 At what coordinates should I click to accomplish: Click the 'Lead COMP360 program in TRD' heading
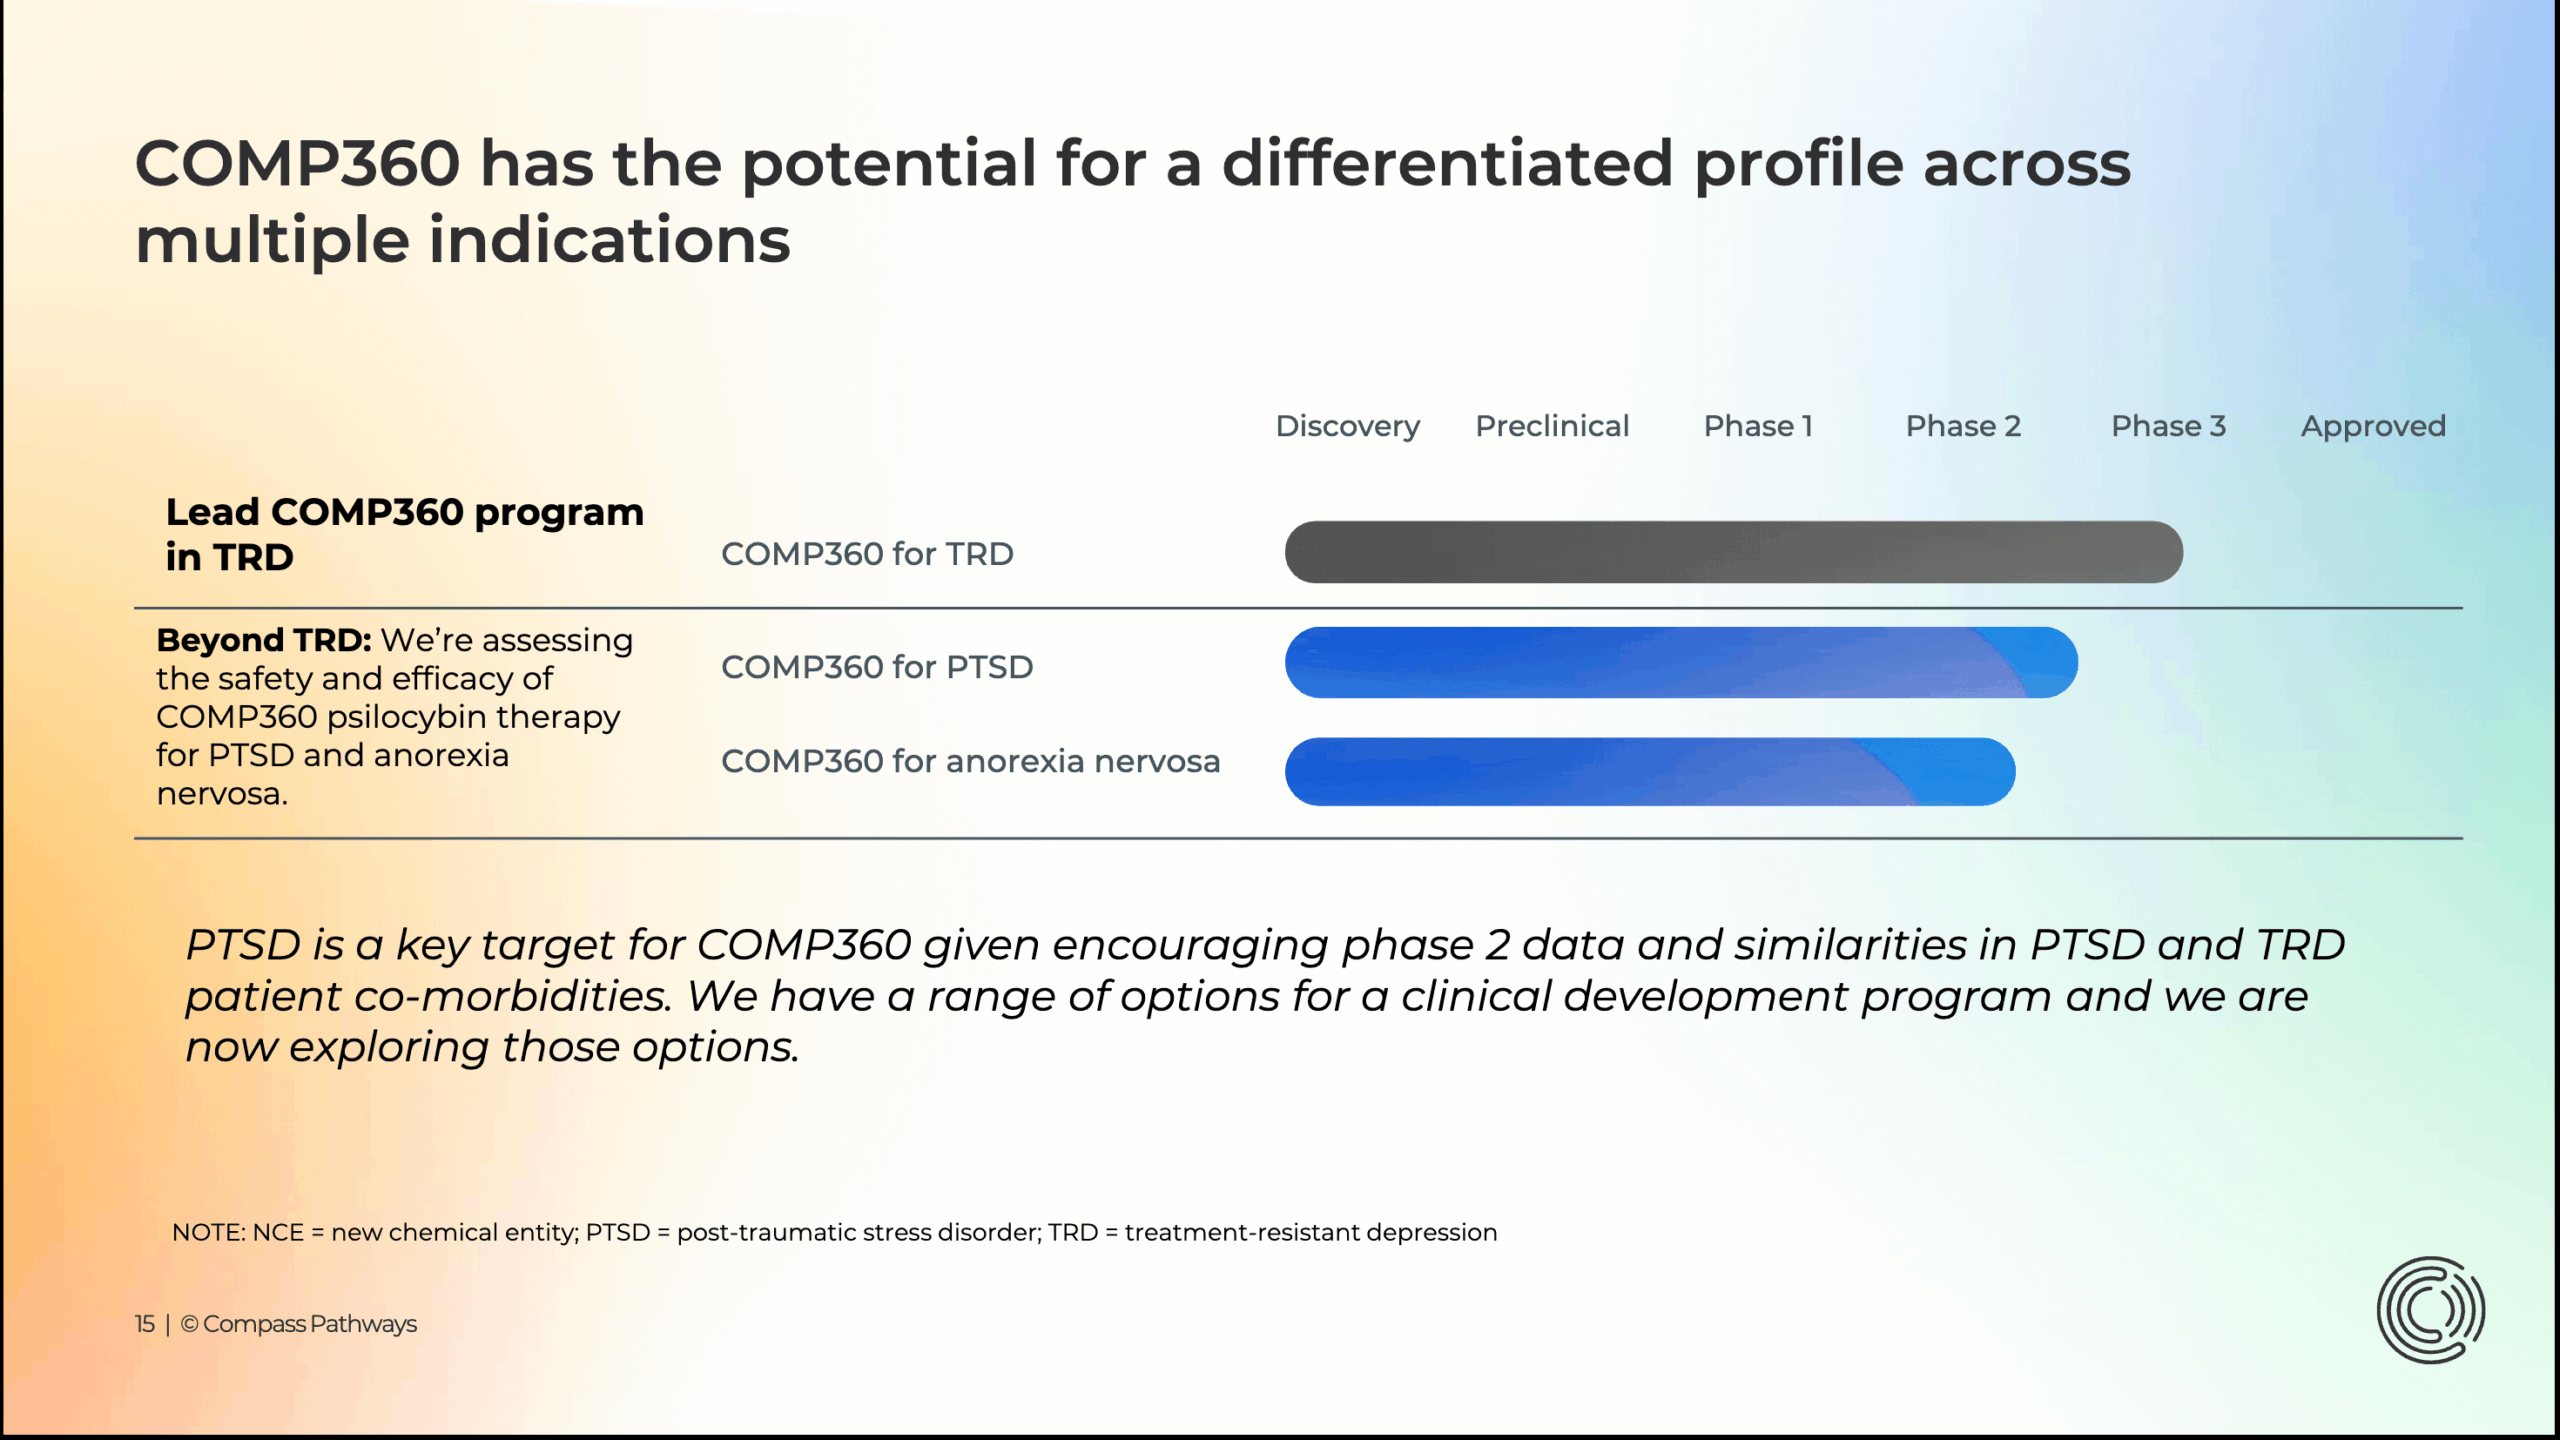point(404,534)
